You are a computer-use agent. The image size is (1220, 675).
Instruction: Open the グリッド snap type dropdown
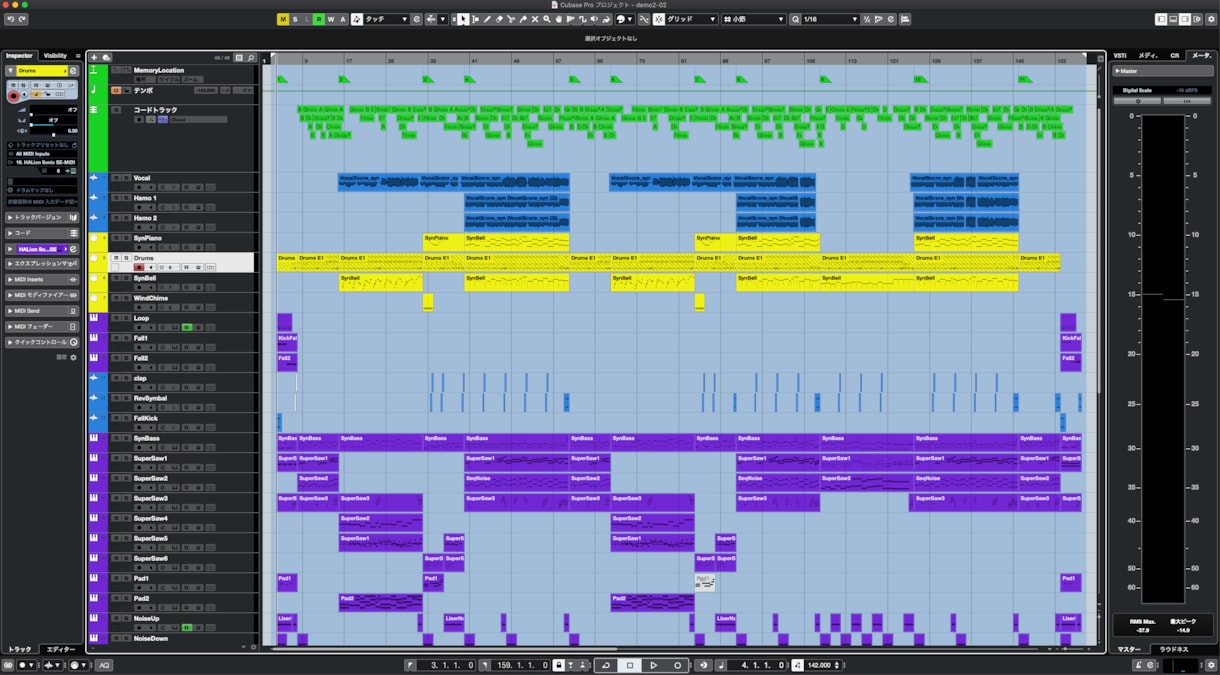coord(691,19)
